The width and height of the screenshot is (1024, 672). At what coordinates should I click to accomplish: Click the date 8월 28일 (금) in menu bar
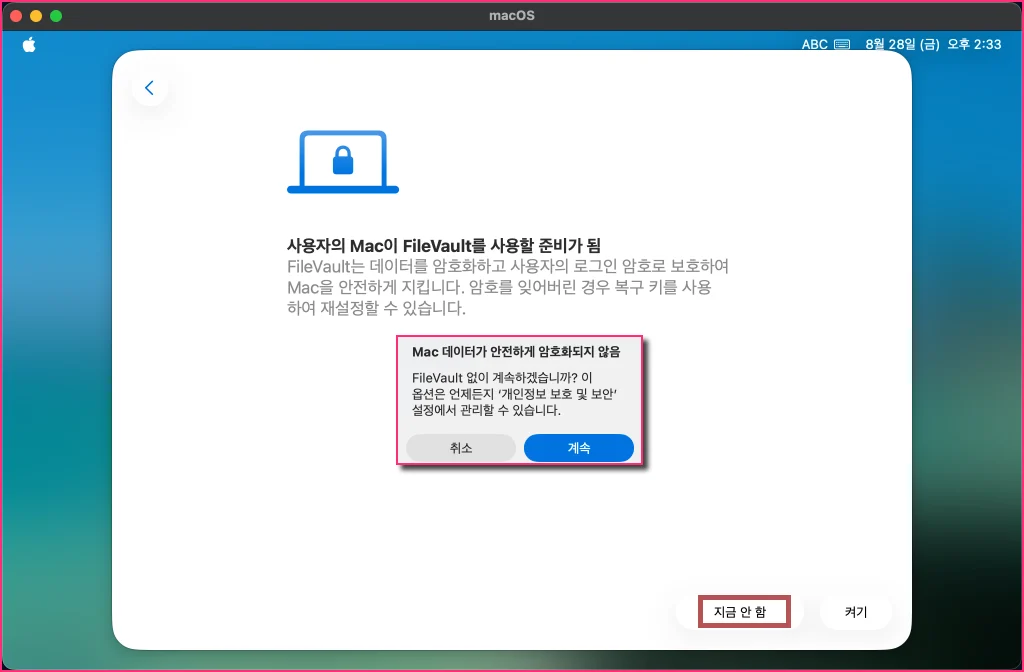coord(902,44)
